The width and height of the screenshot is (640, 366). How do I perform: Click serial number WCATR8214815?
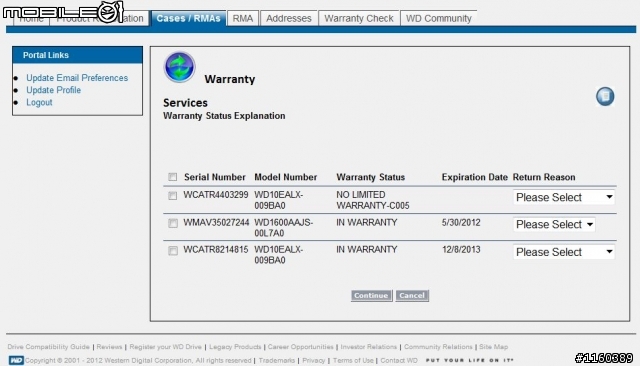(216, 250)
